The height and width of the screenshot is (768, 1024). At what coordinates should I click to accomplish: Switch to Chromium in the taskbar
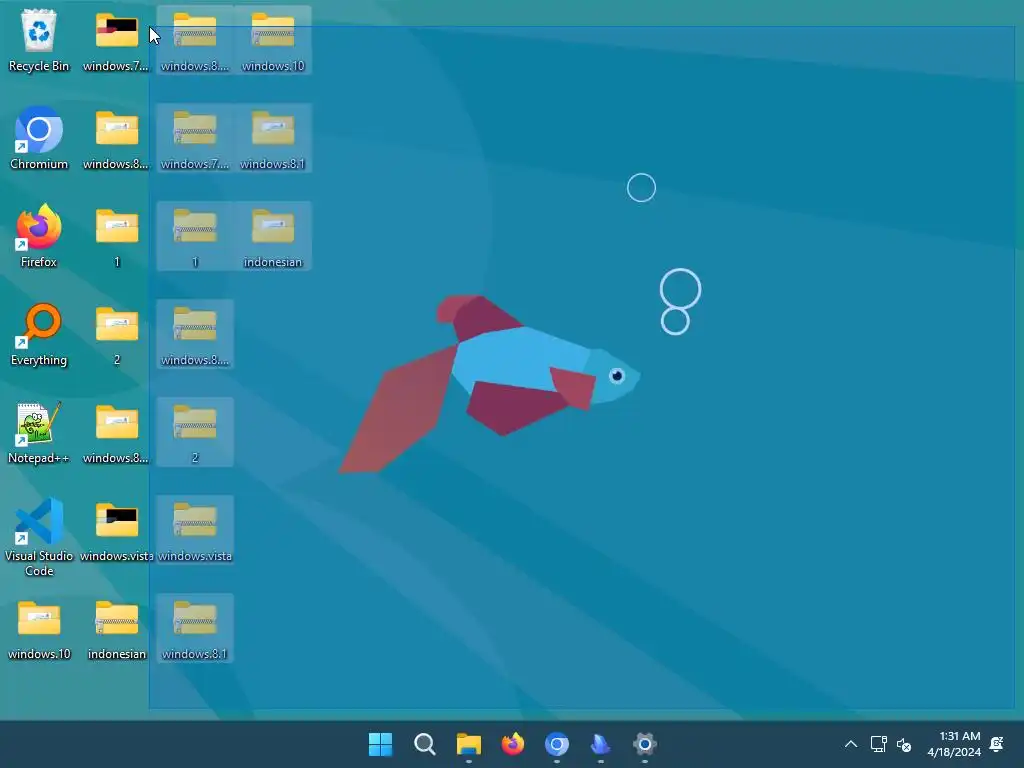(x=556, y=744)
